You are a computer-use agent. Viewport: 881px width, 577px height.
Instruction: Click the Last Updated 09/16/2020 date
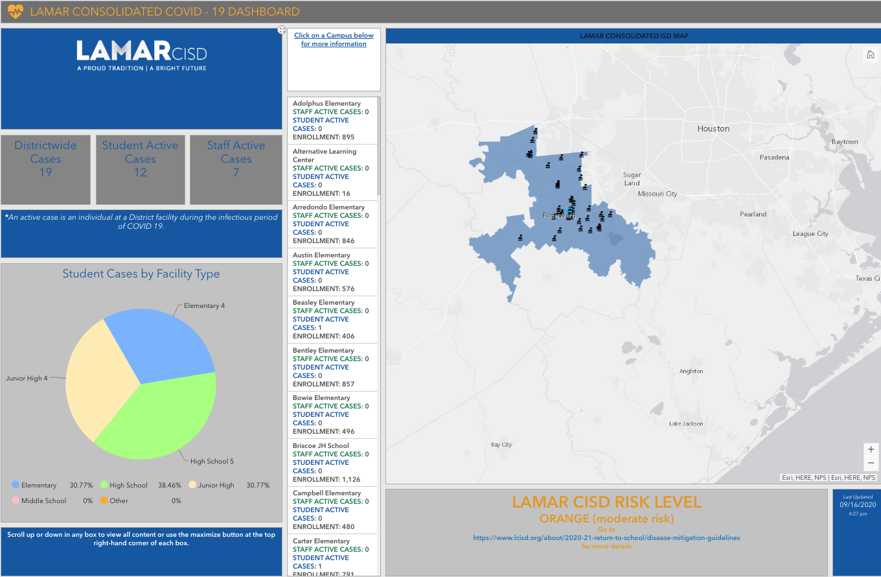[x=857, y=505]
